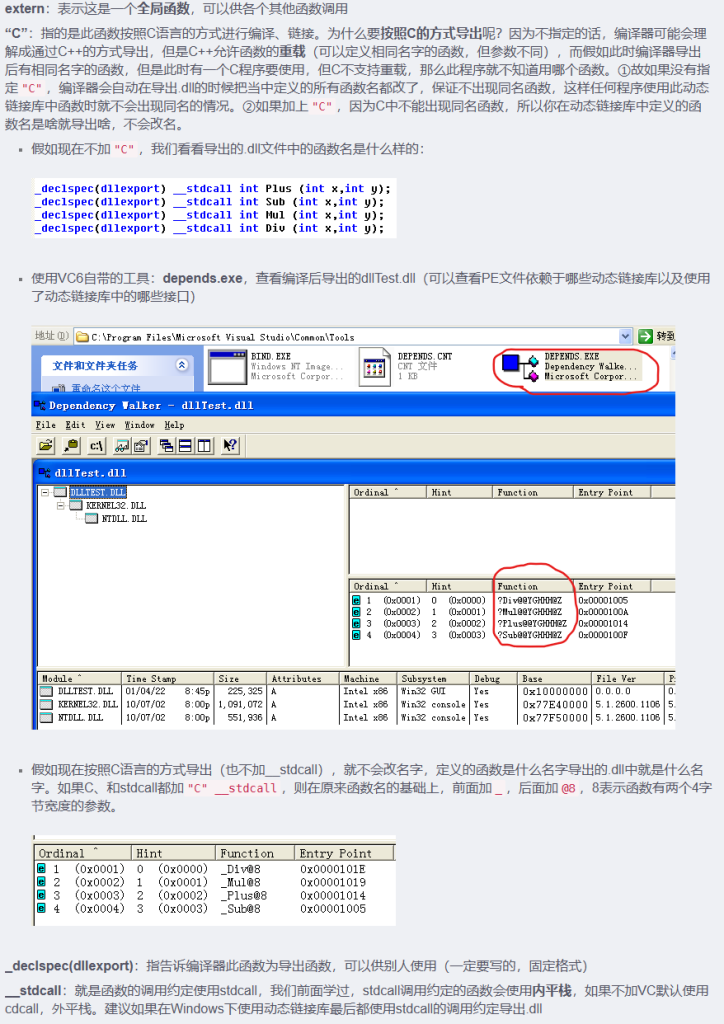Click the export icon beside ?Div@@YGHHH@Z
The width and height of the screenshot is (724, 1024).
[x=355, y=600]
